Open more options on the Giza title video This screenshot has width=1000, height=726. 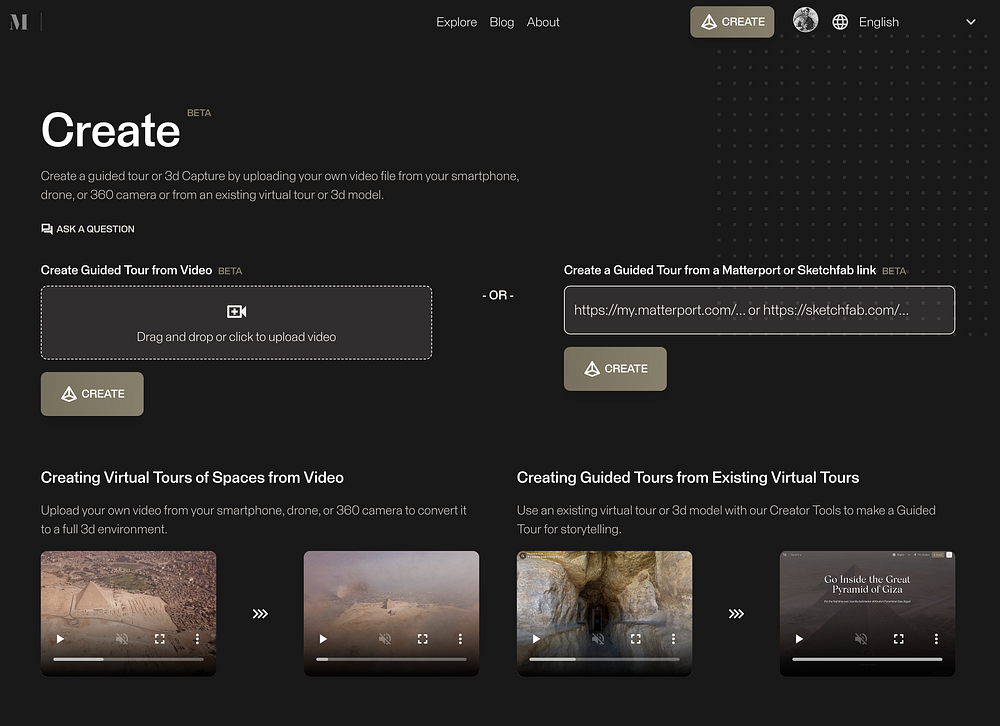click(x=936, y=639)
